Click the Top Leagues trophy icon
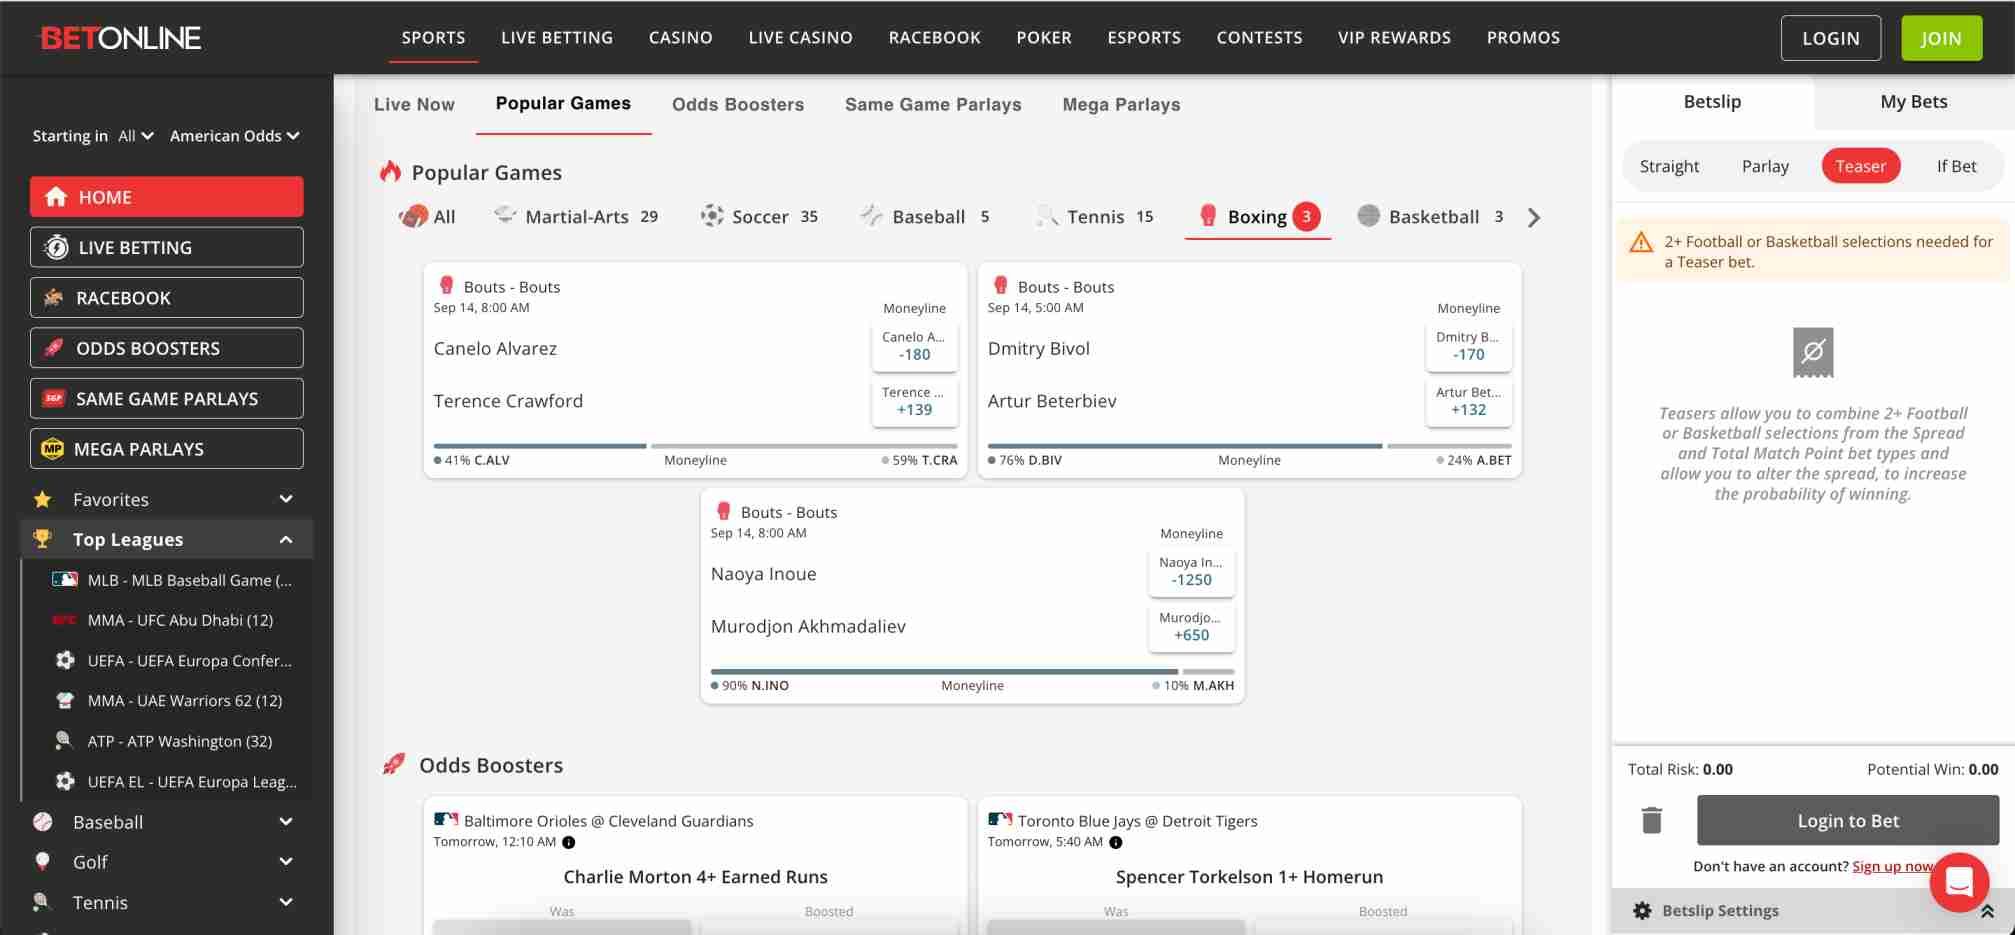 tap(42, 539)
